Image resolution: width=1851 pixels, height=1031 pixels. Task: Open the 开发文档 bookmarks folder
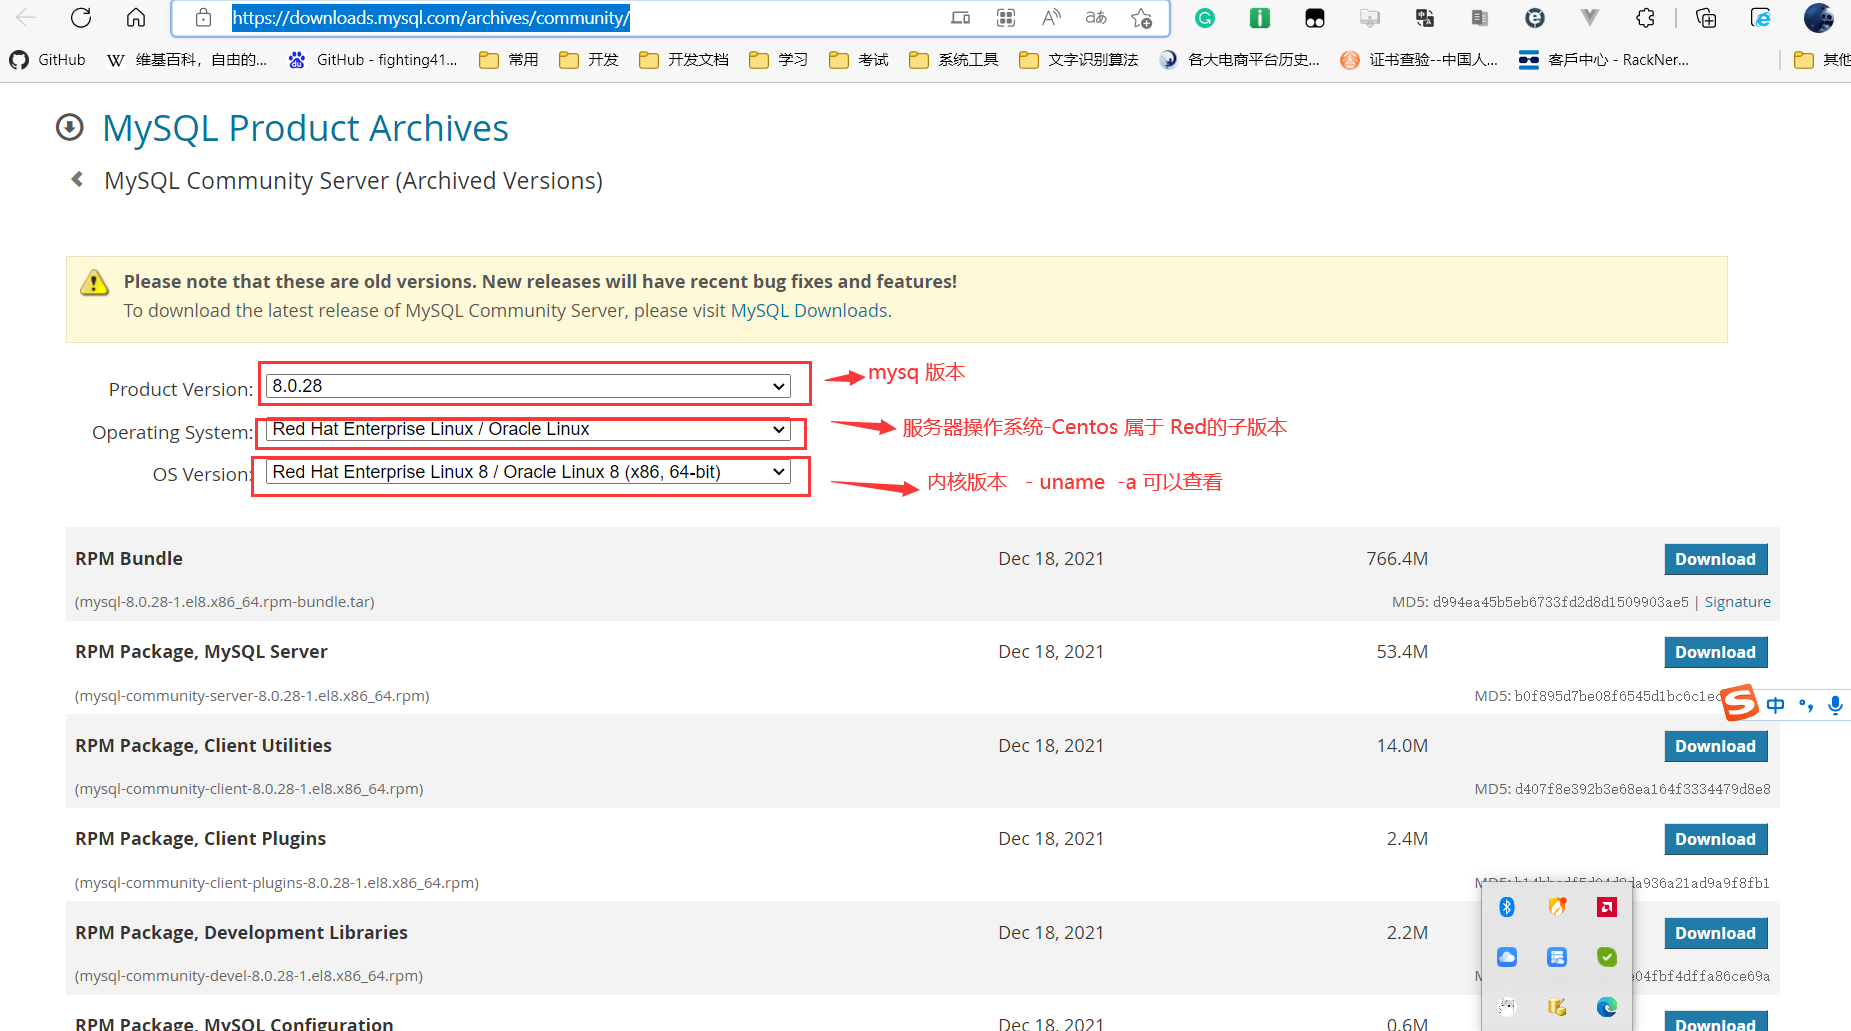coord(684,60)
